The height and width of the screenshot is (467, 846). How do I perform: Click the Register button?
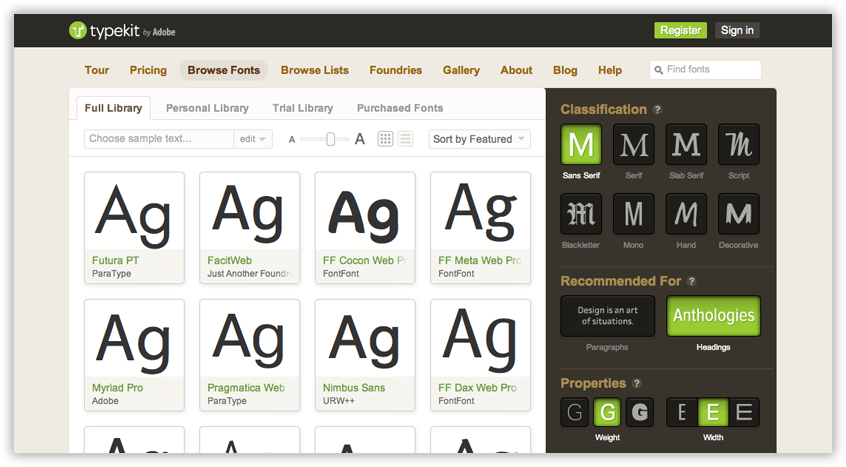(680, 30)
